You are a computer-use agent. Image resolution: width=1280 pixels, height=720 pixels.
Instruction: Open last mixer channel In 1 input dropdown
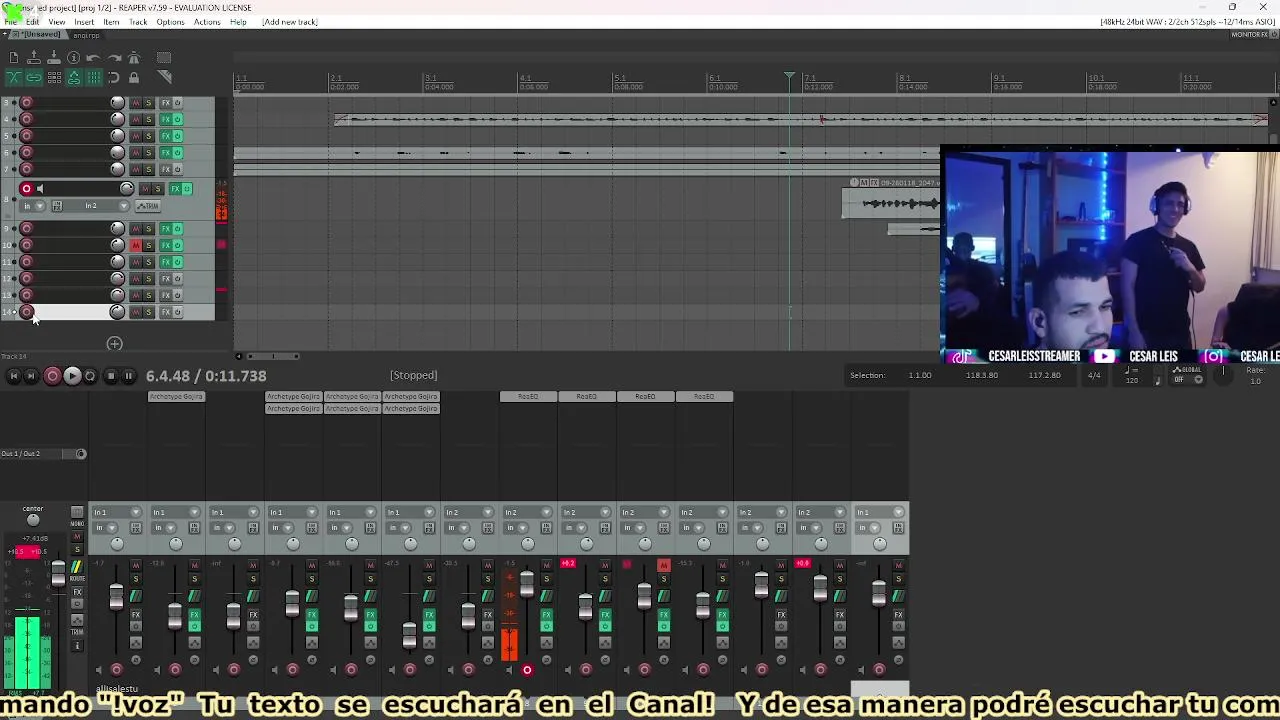[880, 513]
